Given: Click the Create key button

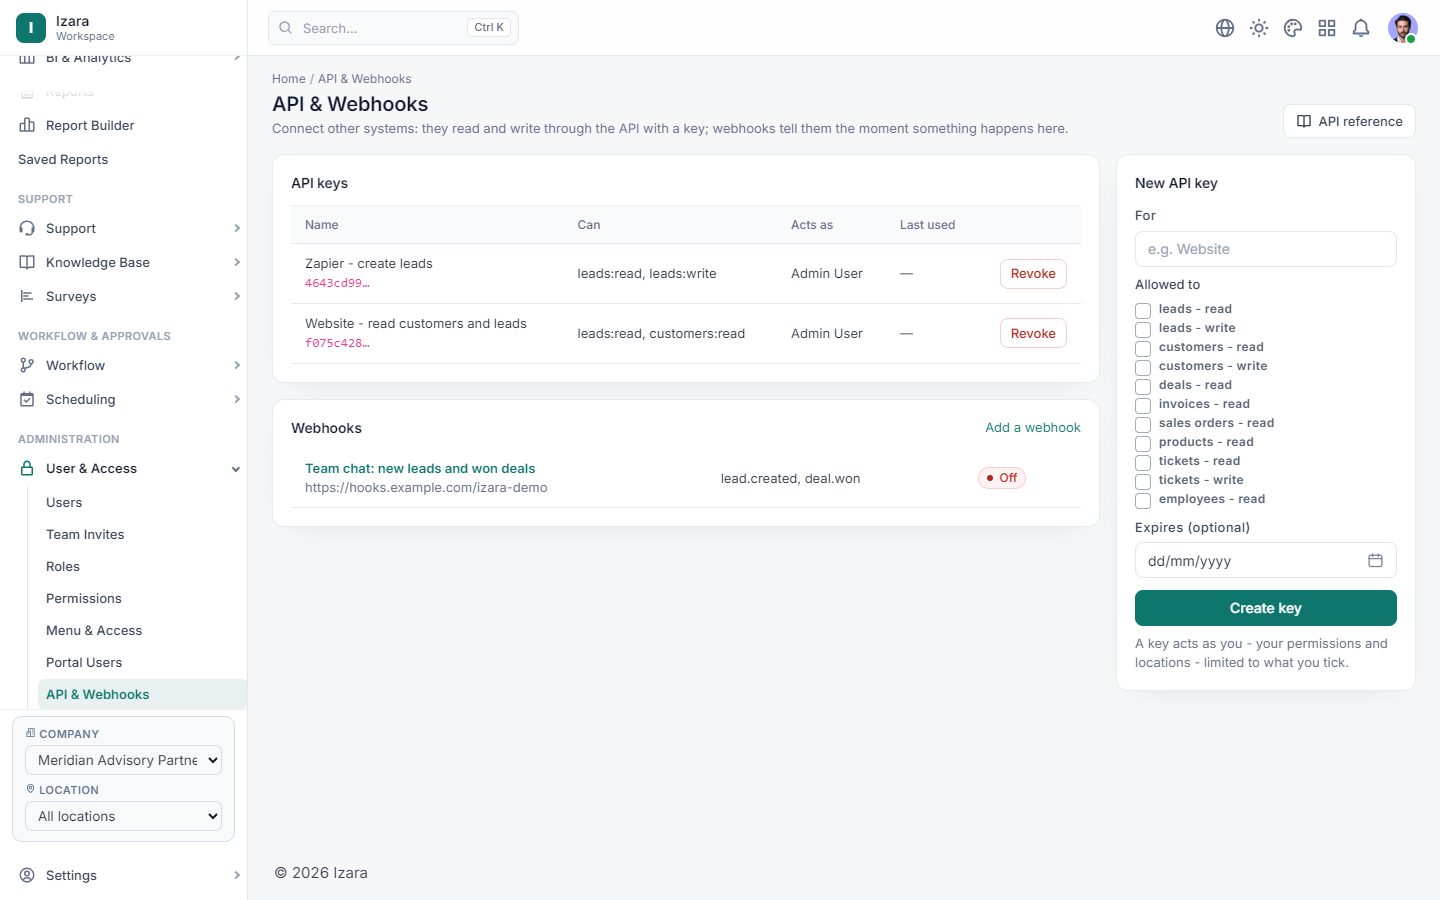Looking at the screenshot, I should (x=1266, y=608).
